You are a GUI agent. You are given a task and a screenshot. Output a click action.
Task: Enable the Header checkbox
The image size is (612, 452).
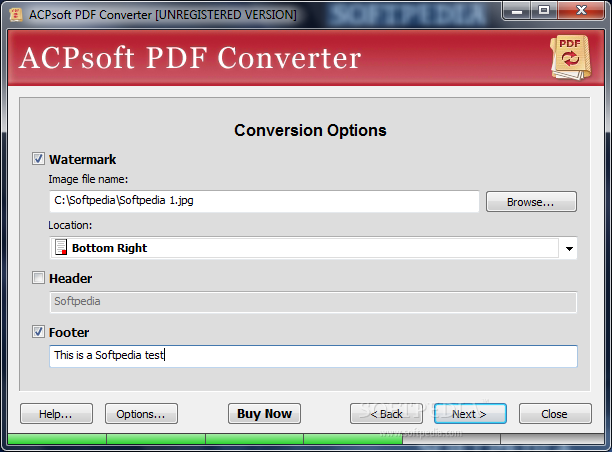click(38, 278)
